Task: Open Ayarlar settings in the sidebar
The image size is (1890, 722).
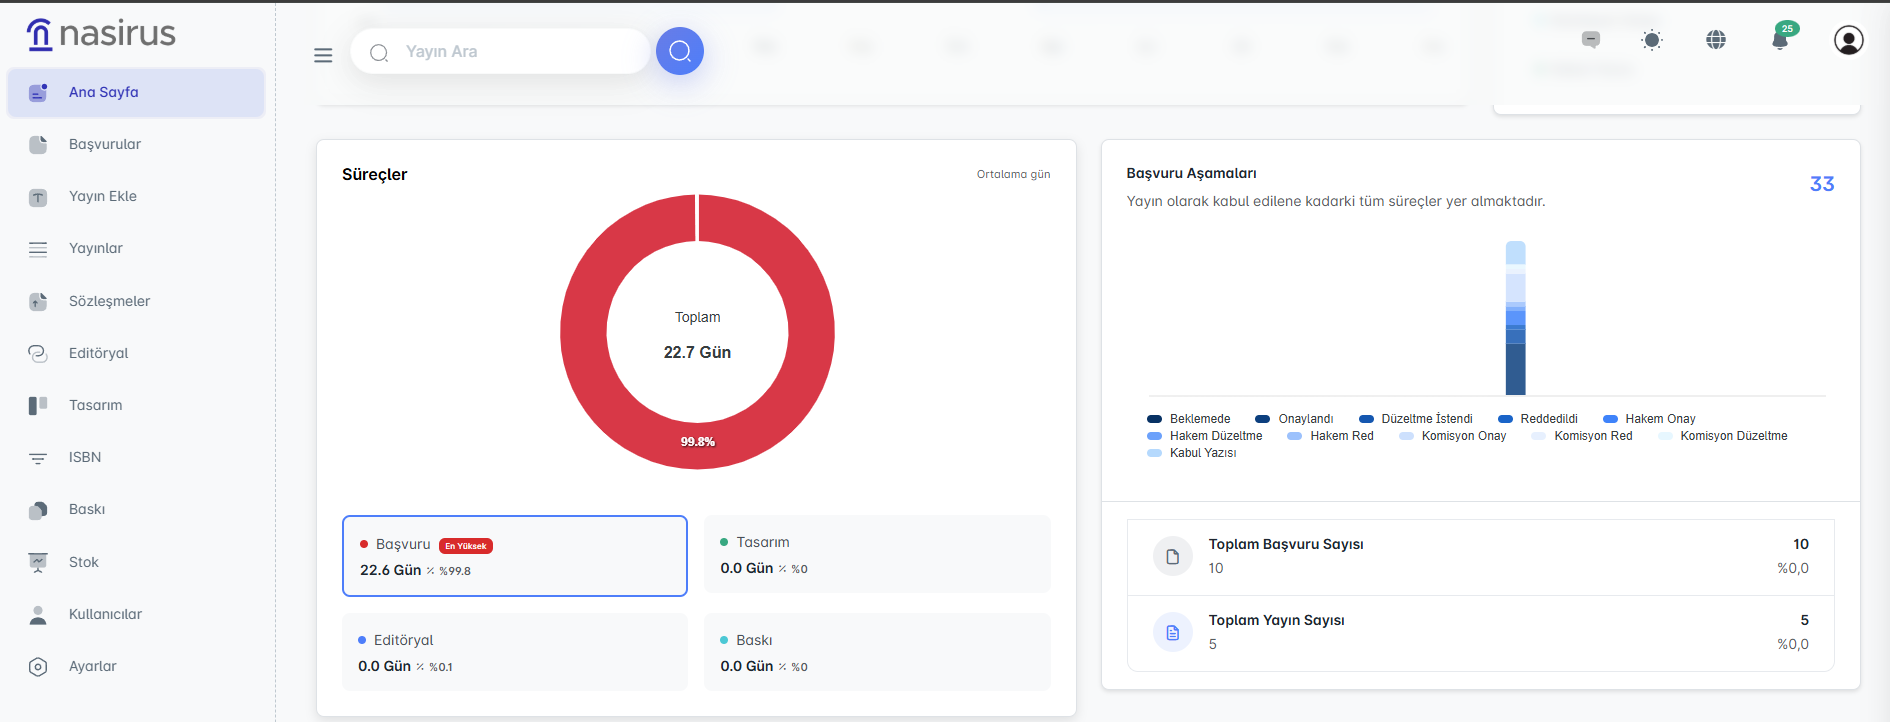Action: pyautogui.click(x=92, y=666)
